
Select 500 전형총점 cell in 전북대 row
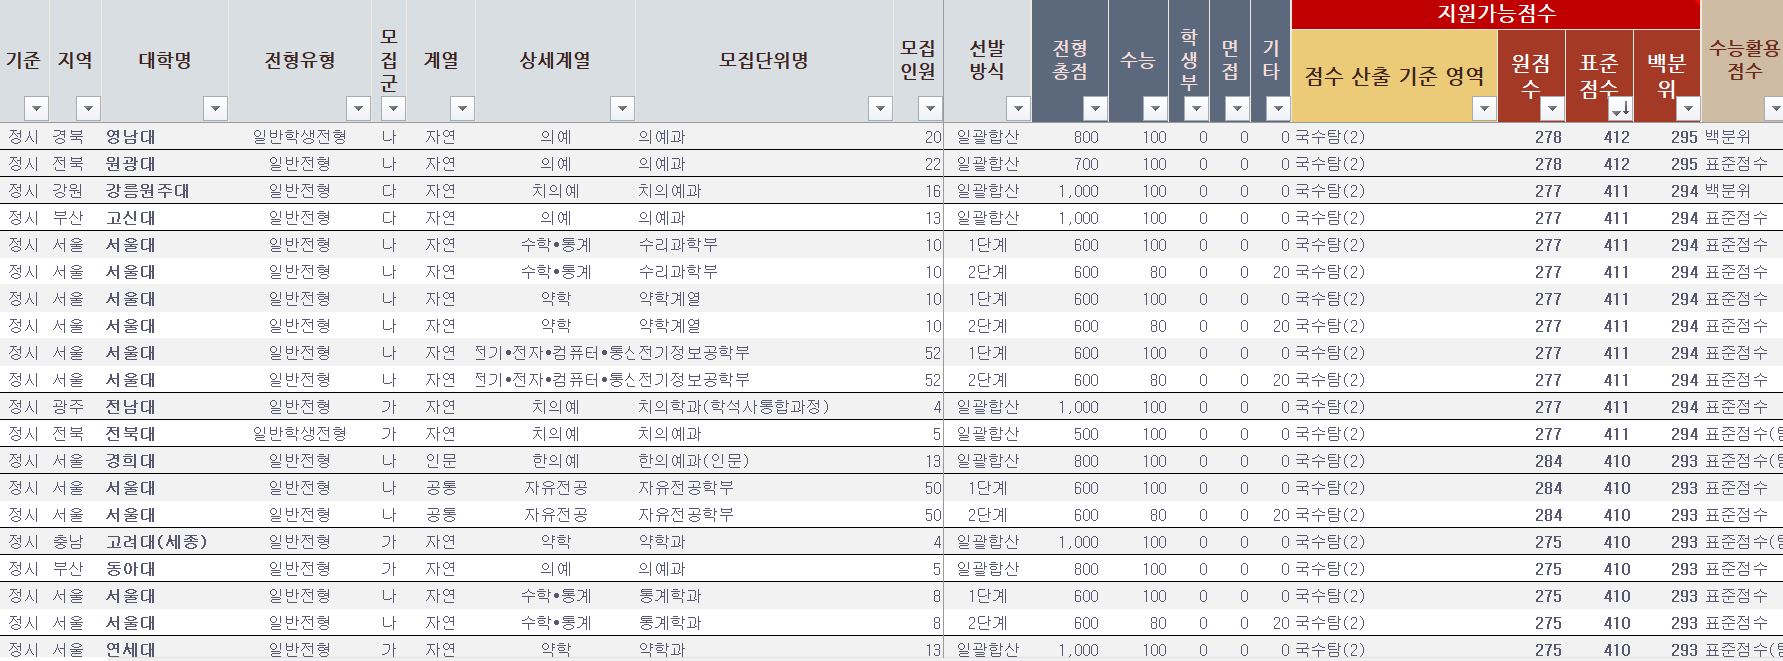[x=1070, y=434]
